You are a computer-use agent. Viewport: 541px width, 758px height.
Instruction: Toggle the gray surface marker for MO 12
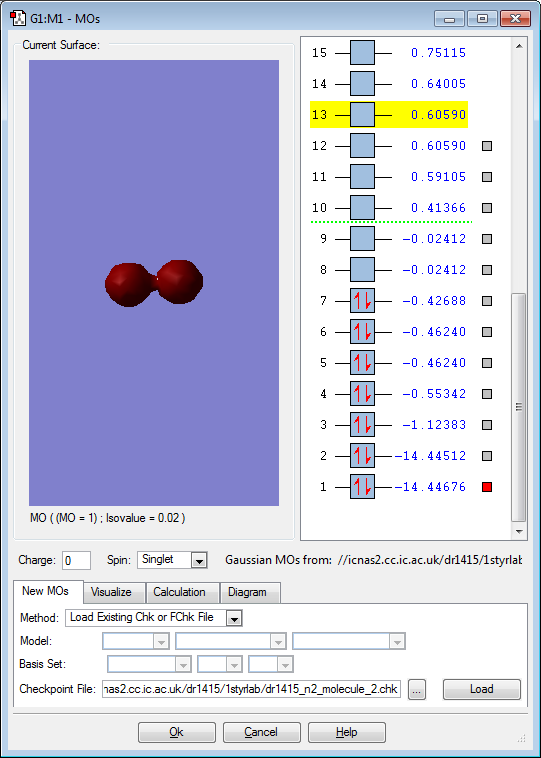[487, 146]
